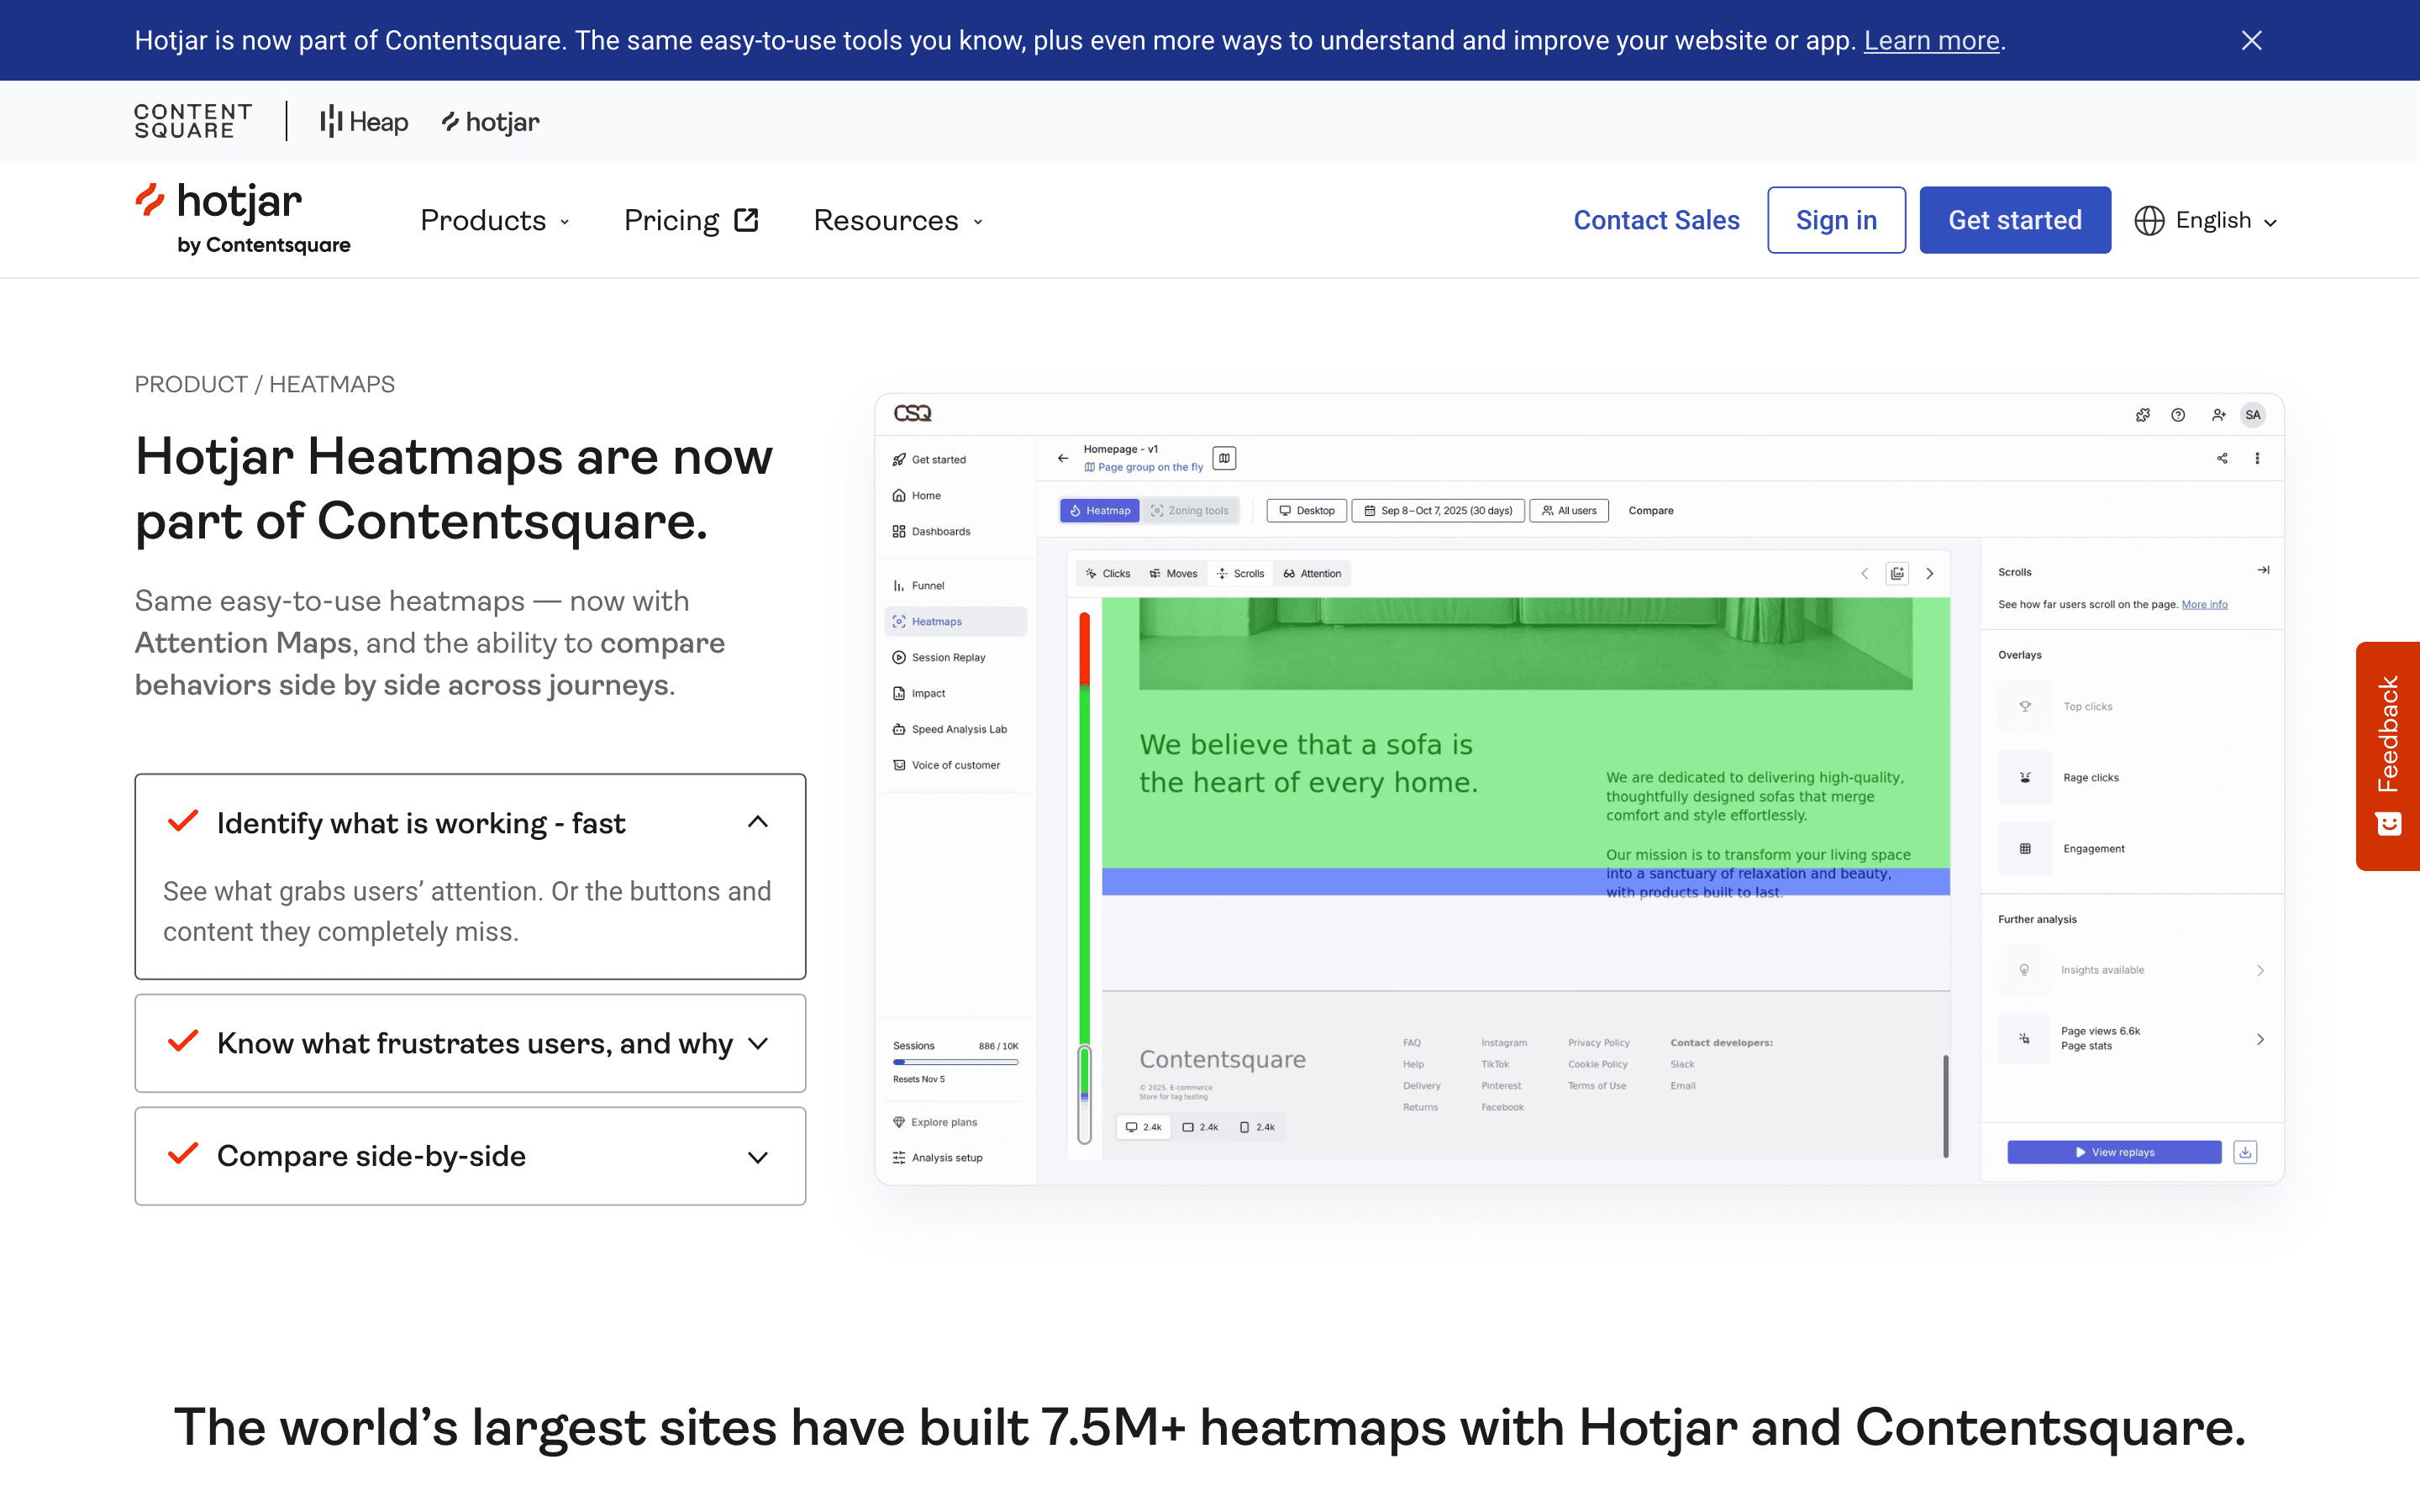
Task: Click the View replays button
Action: click(2114, 1152)
